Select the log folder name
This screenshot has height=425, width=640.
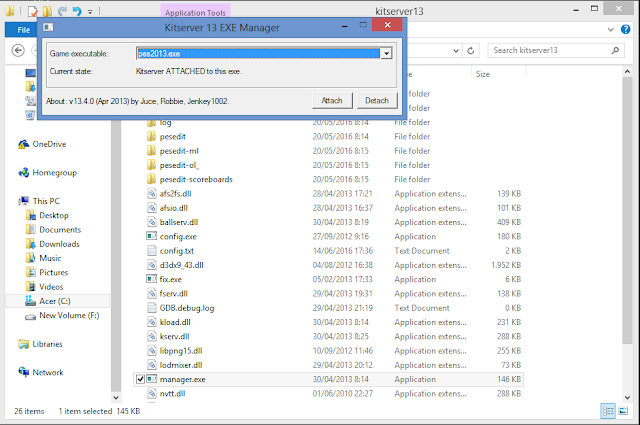[165, 122]
